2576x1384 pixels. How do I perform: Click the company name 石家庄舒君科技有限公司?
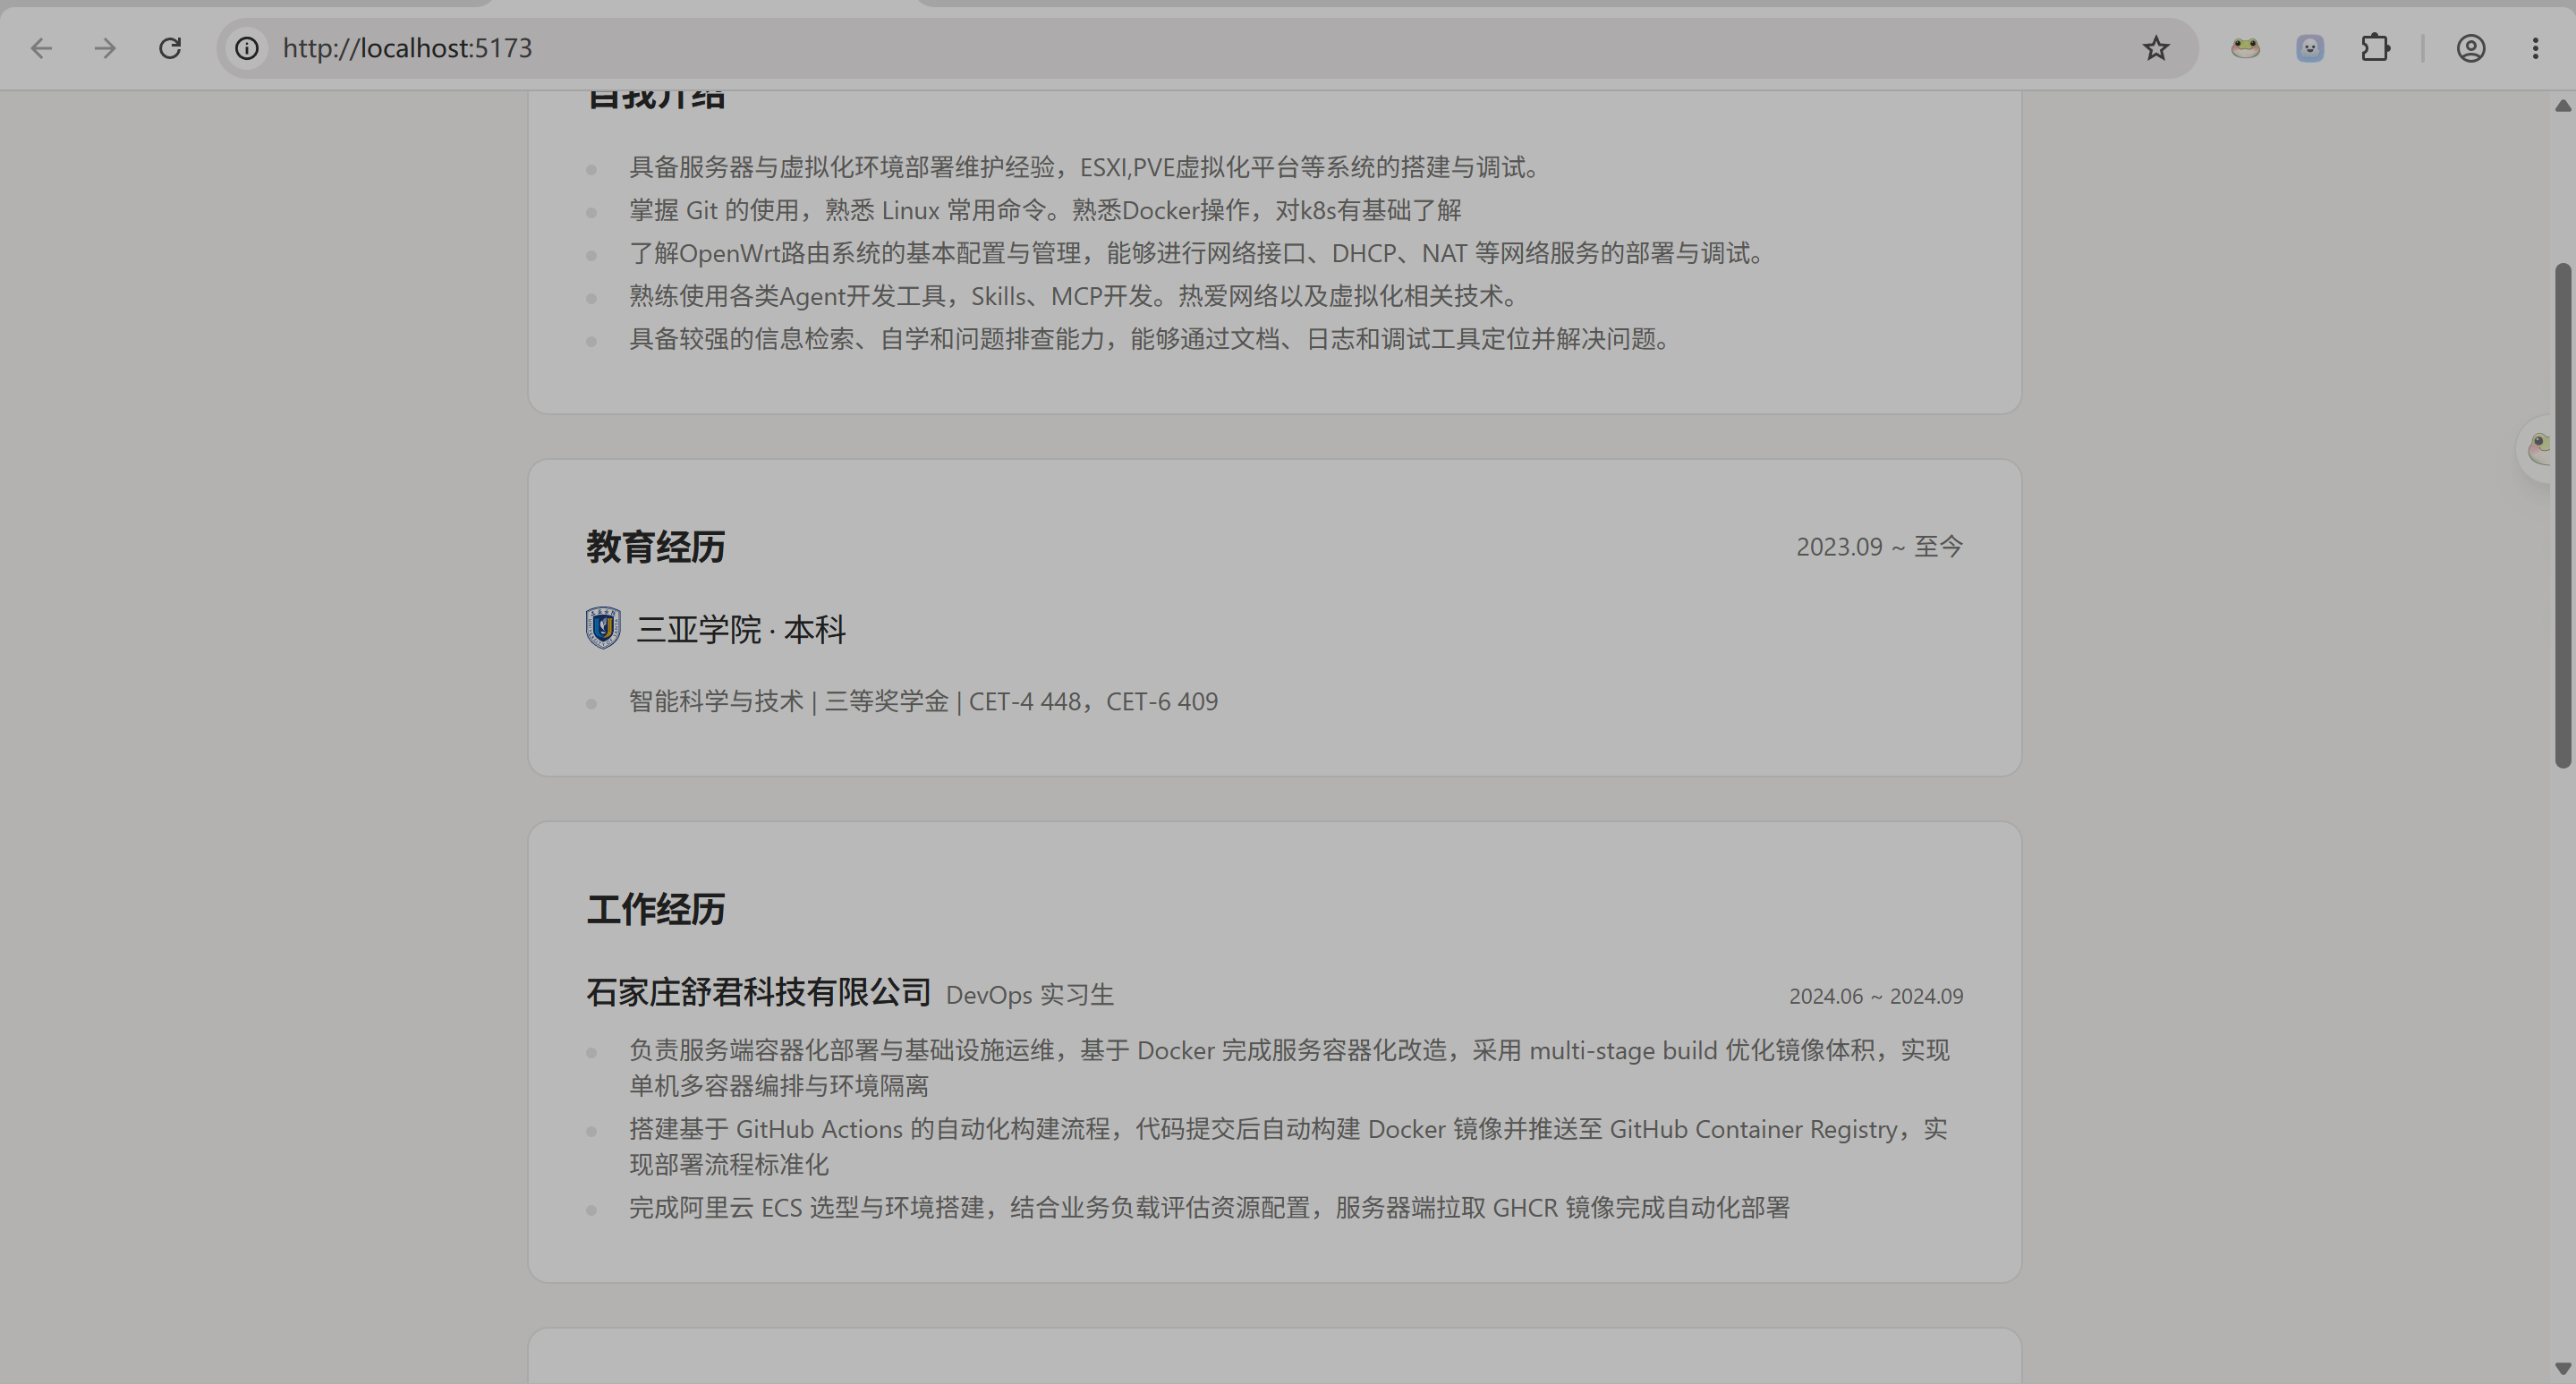pyautogui.click(x=759, y=992)
